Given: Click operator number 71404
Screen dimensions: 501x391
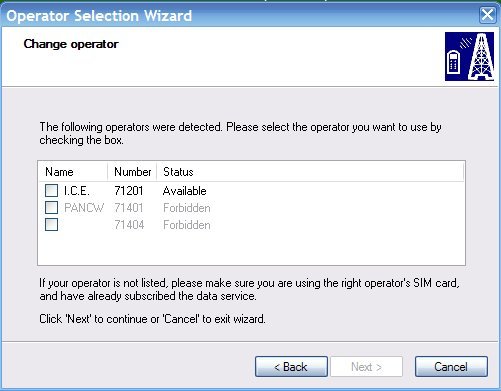Looking at the screenshot, I should coord(129,225).
